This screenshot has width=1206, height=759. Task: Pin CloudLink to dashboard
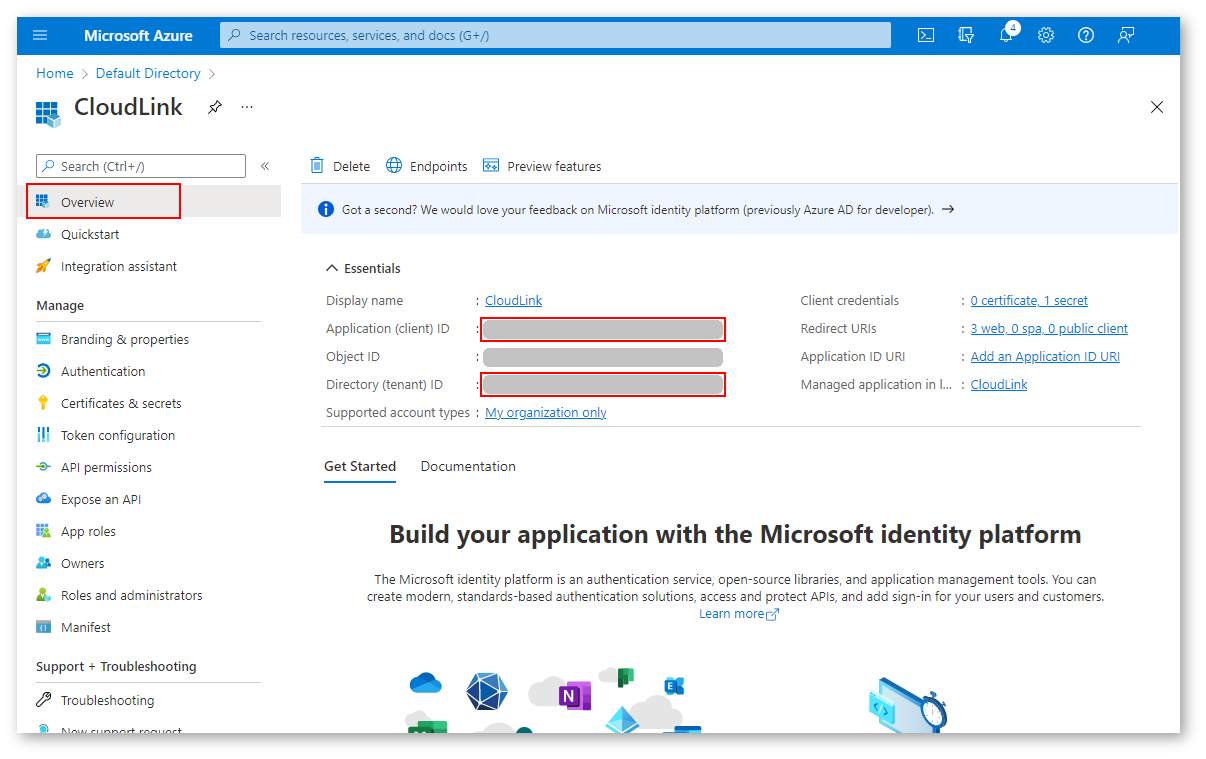pos(215,107)
